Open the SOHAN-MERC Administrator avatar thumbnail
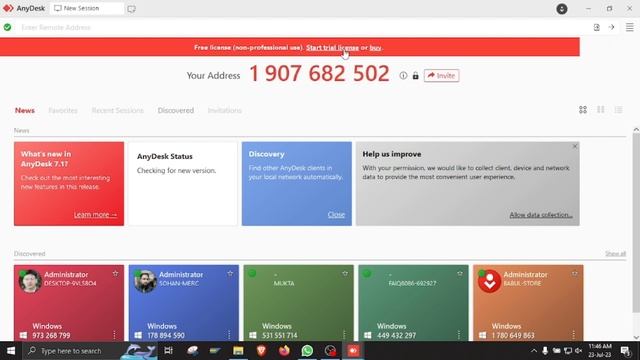 pyautogui.click(x=145, y=281)
